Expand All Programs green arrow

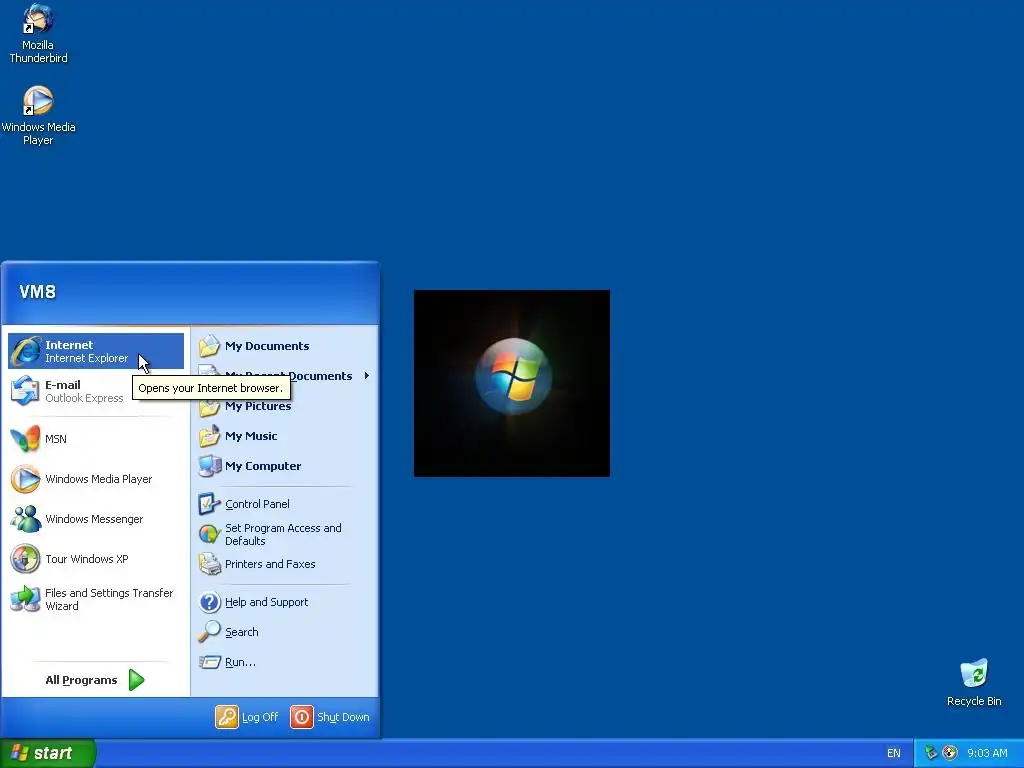[x=136, y=680]
